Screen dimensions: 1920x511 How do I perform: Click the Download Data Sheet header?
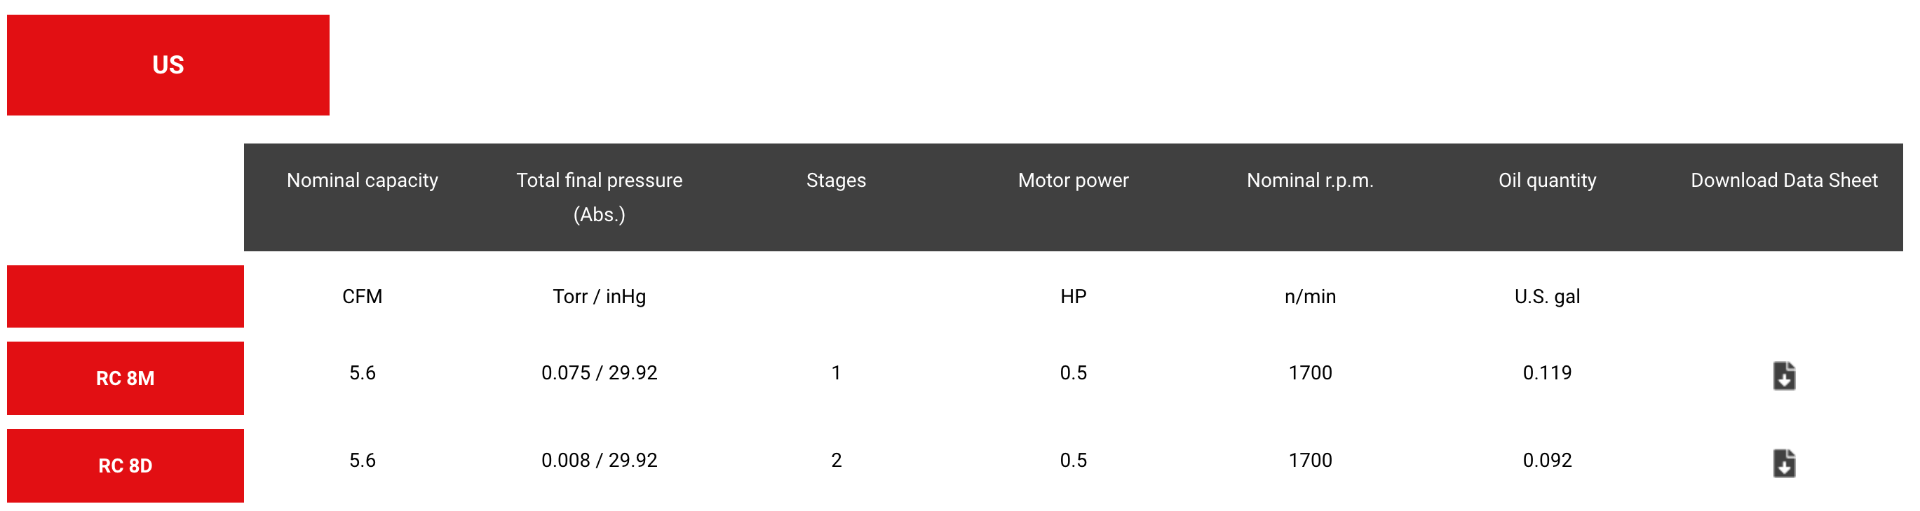1784,180
